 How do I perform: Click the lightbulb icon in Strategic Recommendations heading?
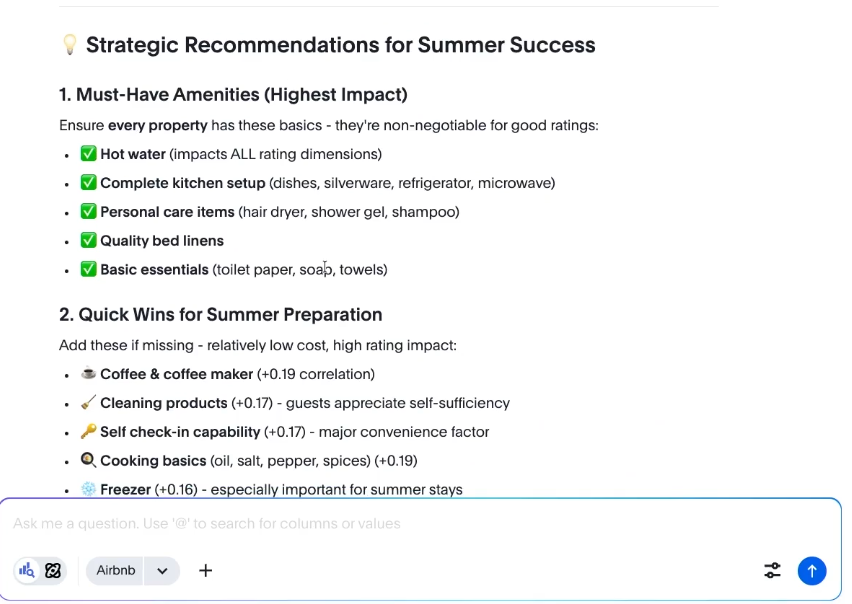tap(69, 45)
